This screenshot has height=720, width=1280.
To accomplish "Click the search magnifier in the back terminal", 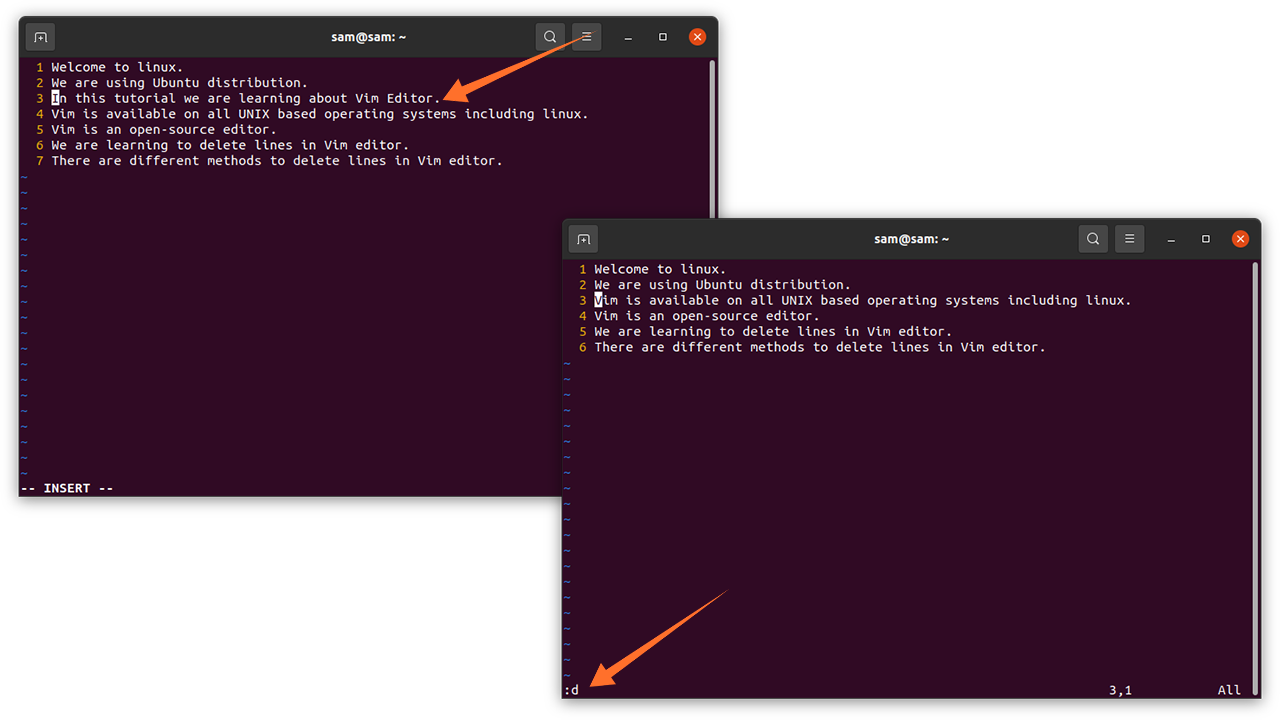I will [1093, 239].
